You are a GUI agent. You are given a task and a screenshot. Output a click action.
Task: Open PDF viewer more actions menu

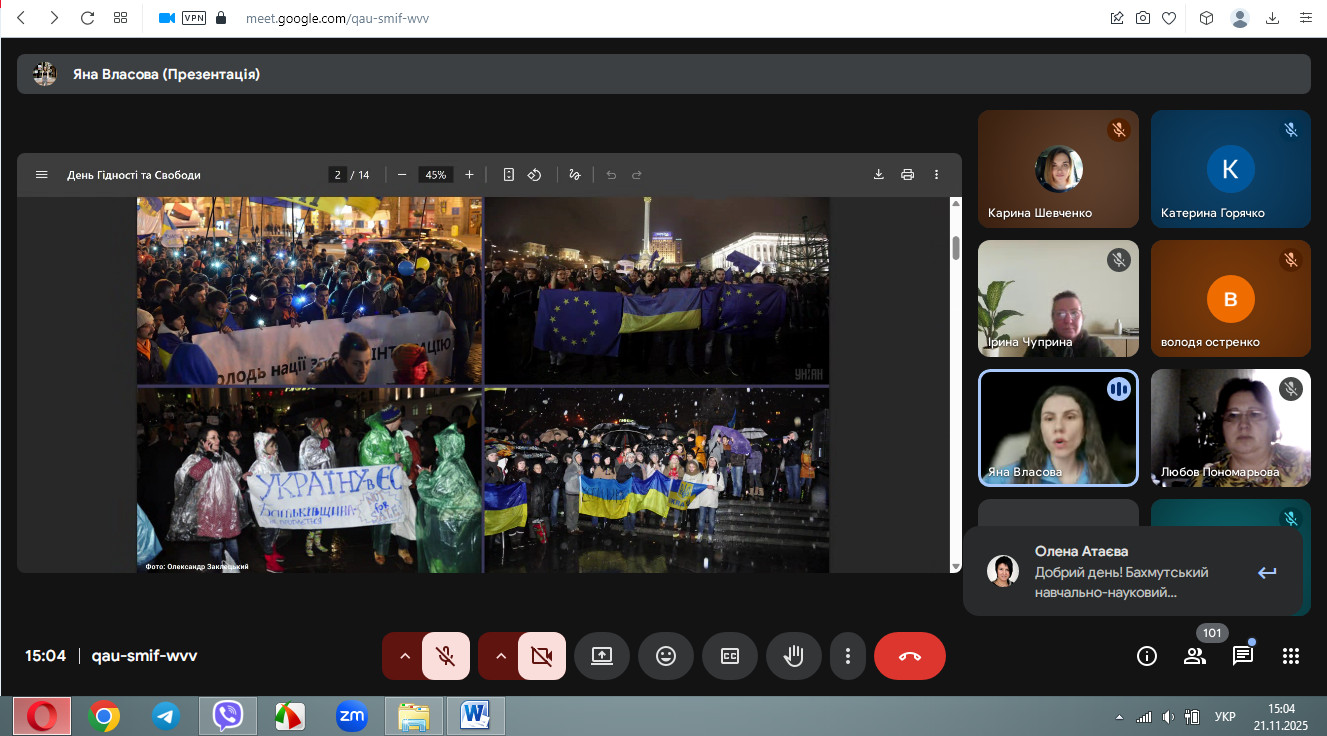(936, 174)
